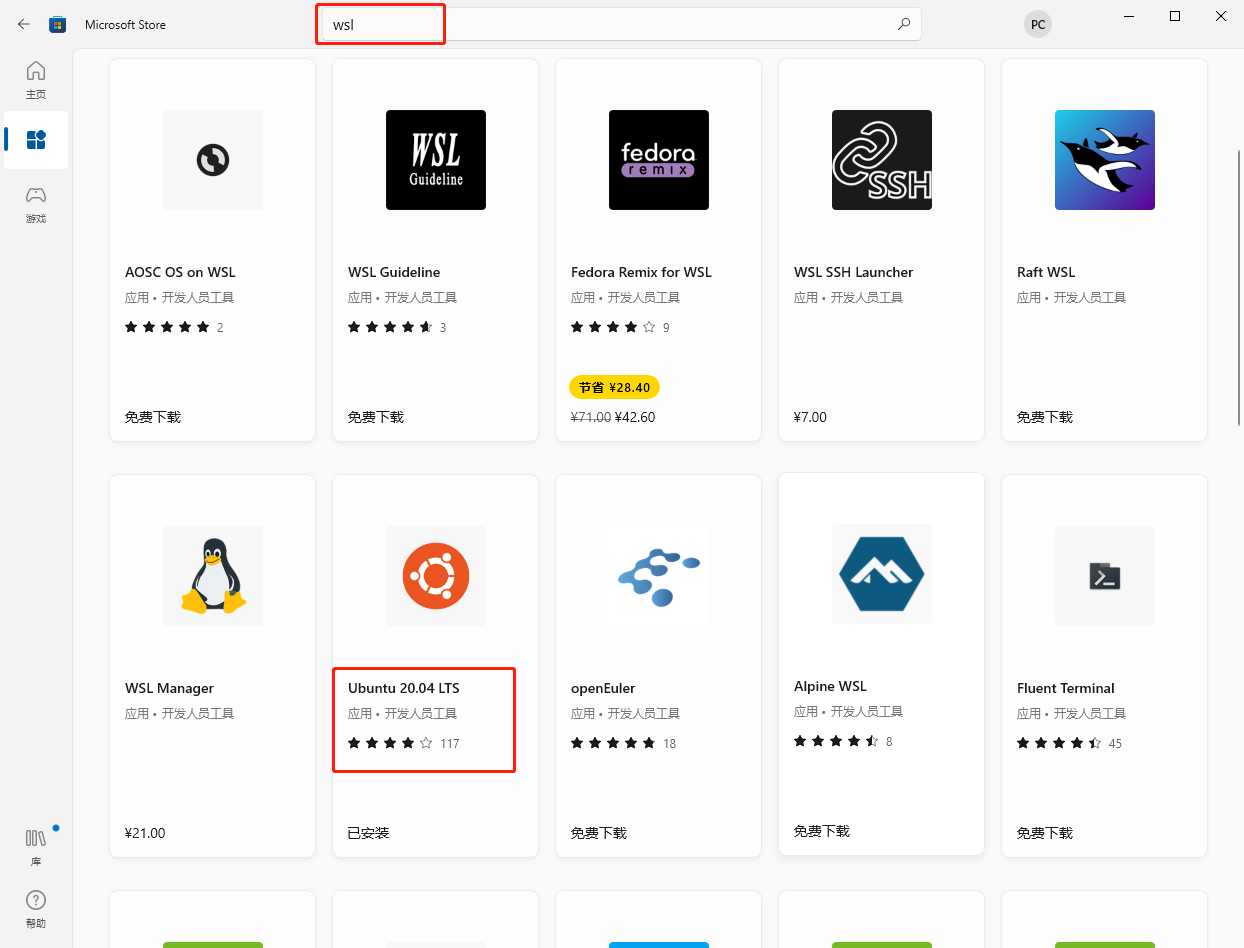Click the Raft WSL penguin icon

coord(1105,160)
